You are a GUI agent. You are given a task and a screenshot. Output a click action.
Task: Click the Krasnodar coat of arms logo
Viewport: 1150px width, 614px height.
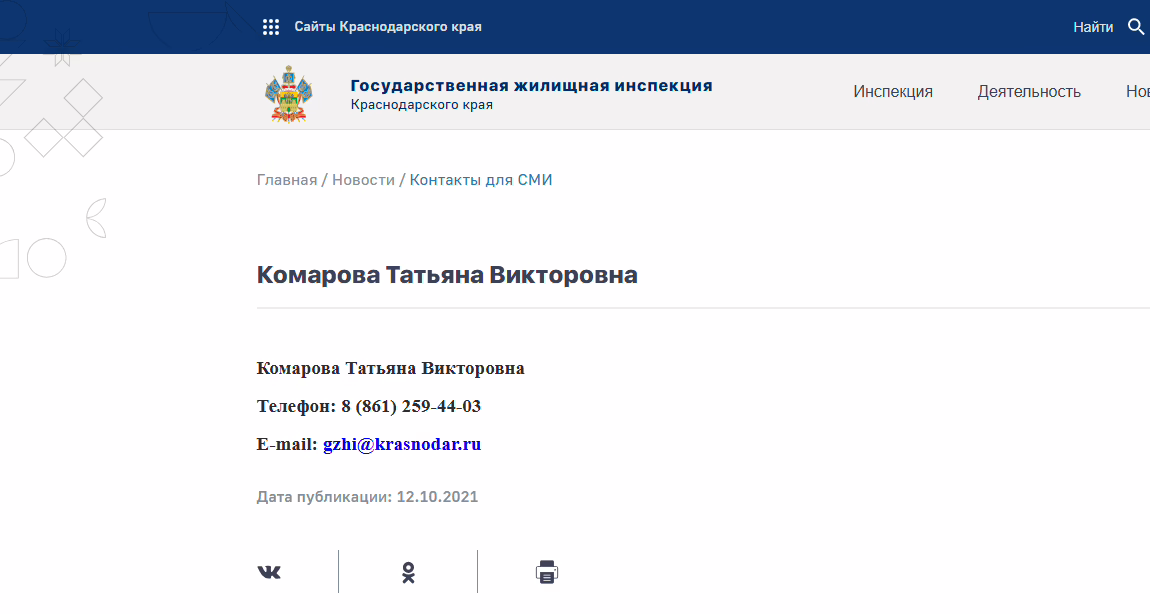point(289,93)
